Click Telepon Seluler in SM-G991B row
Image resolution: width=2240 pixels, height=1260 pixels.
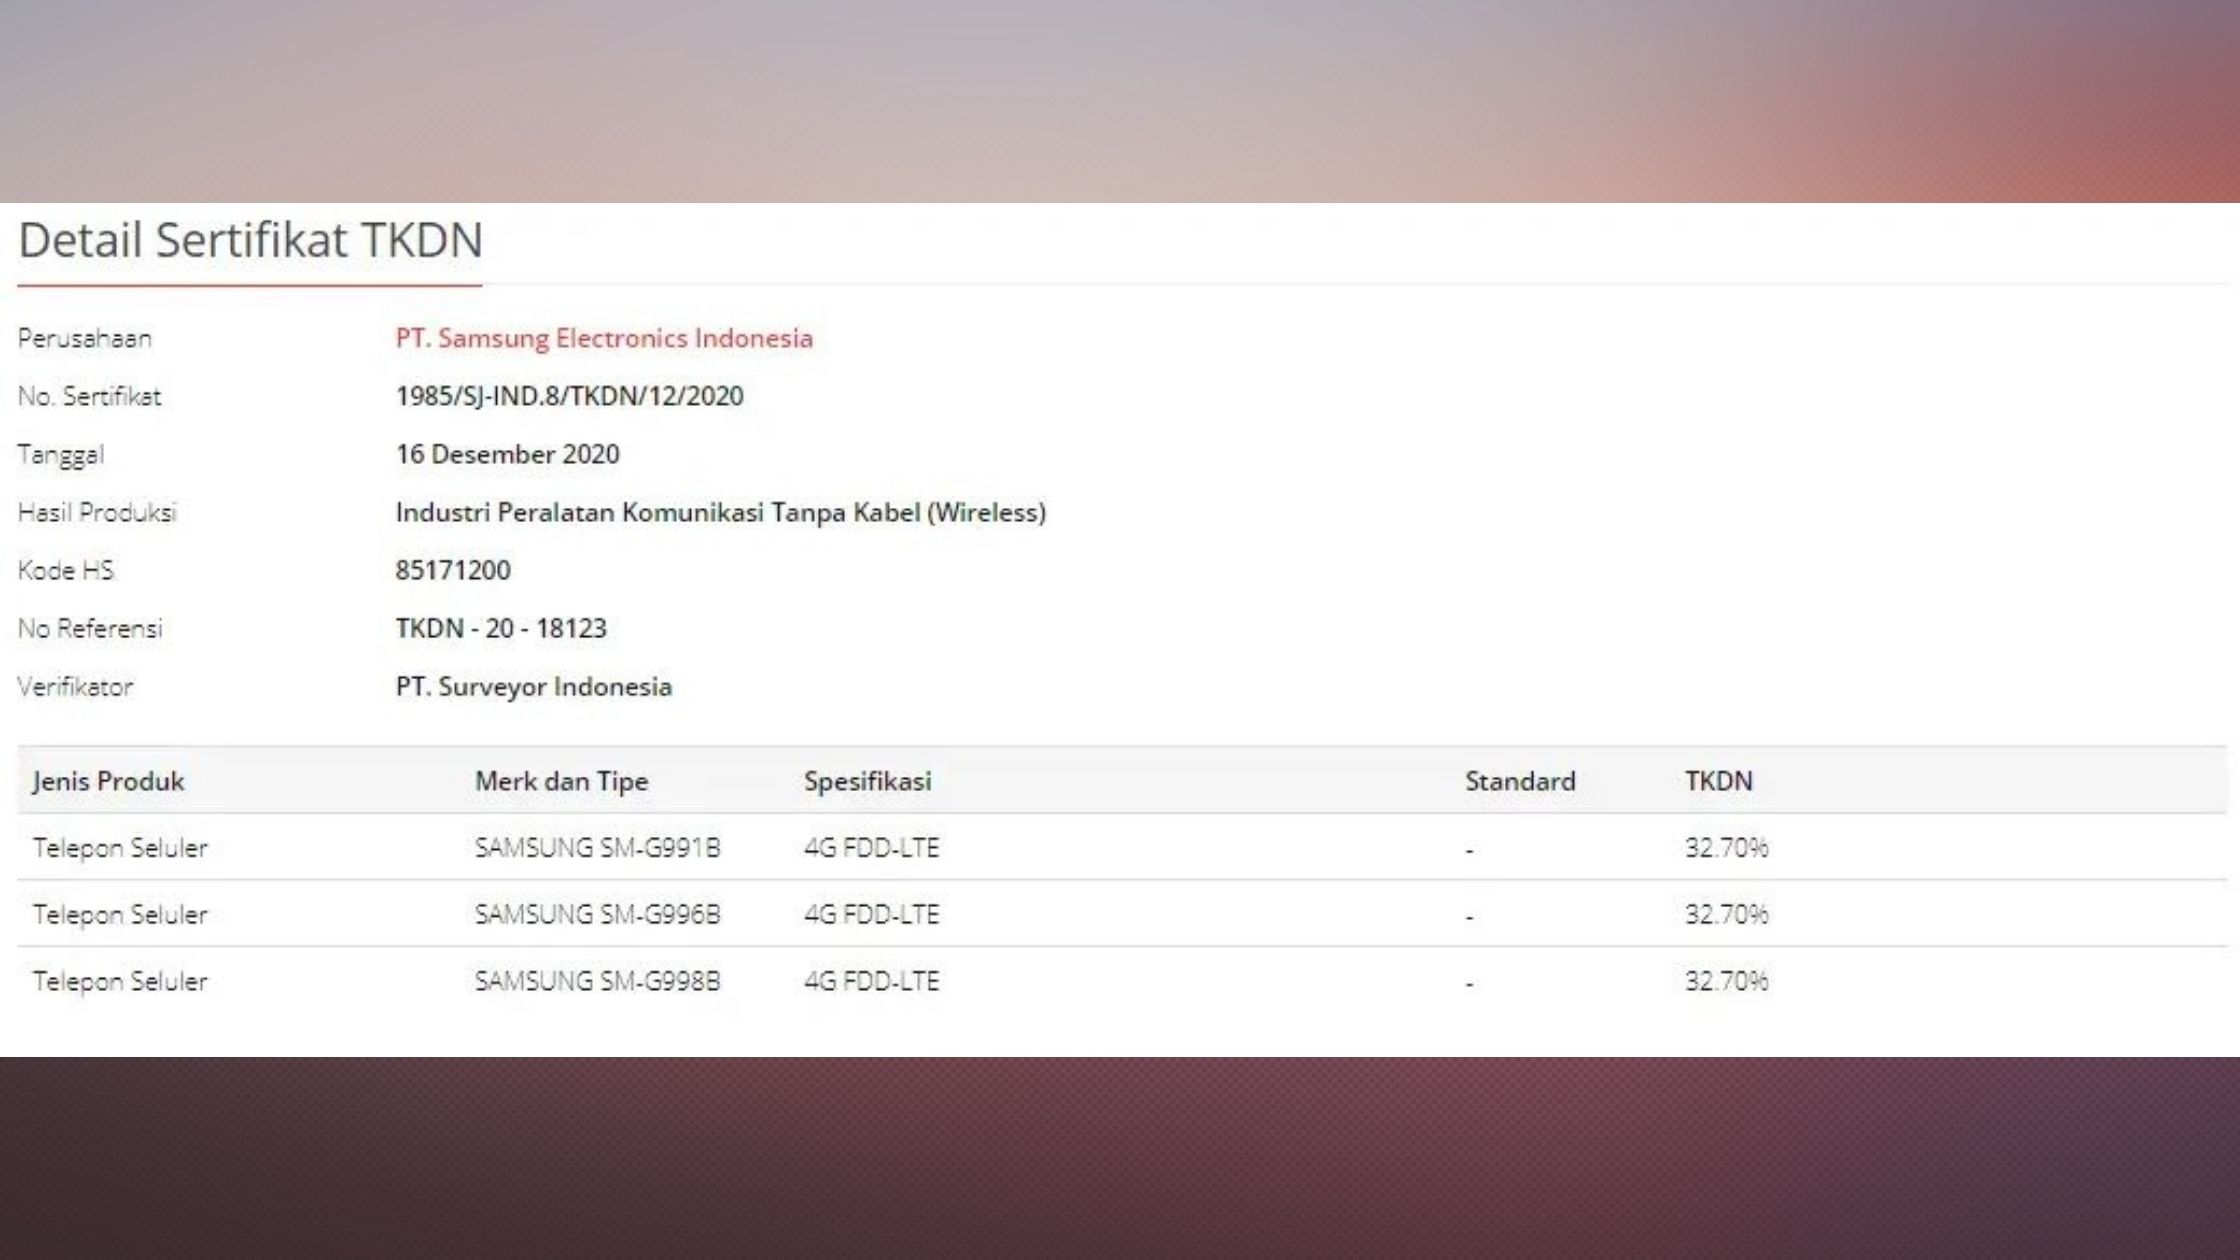(x=120, y=848)
